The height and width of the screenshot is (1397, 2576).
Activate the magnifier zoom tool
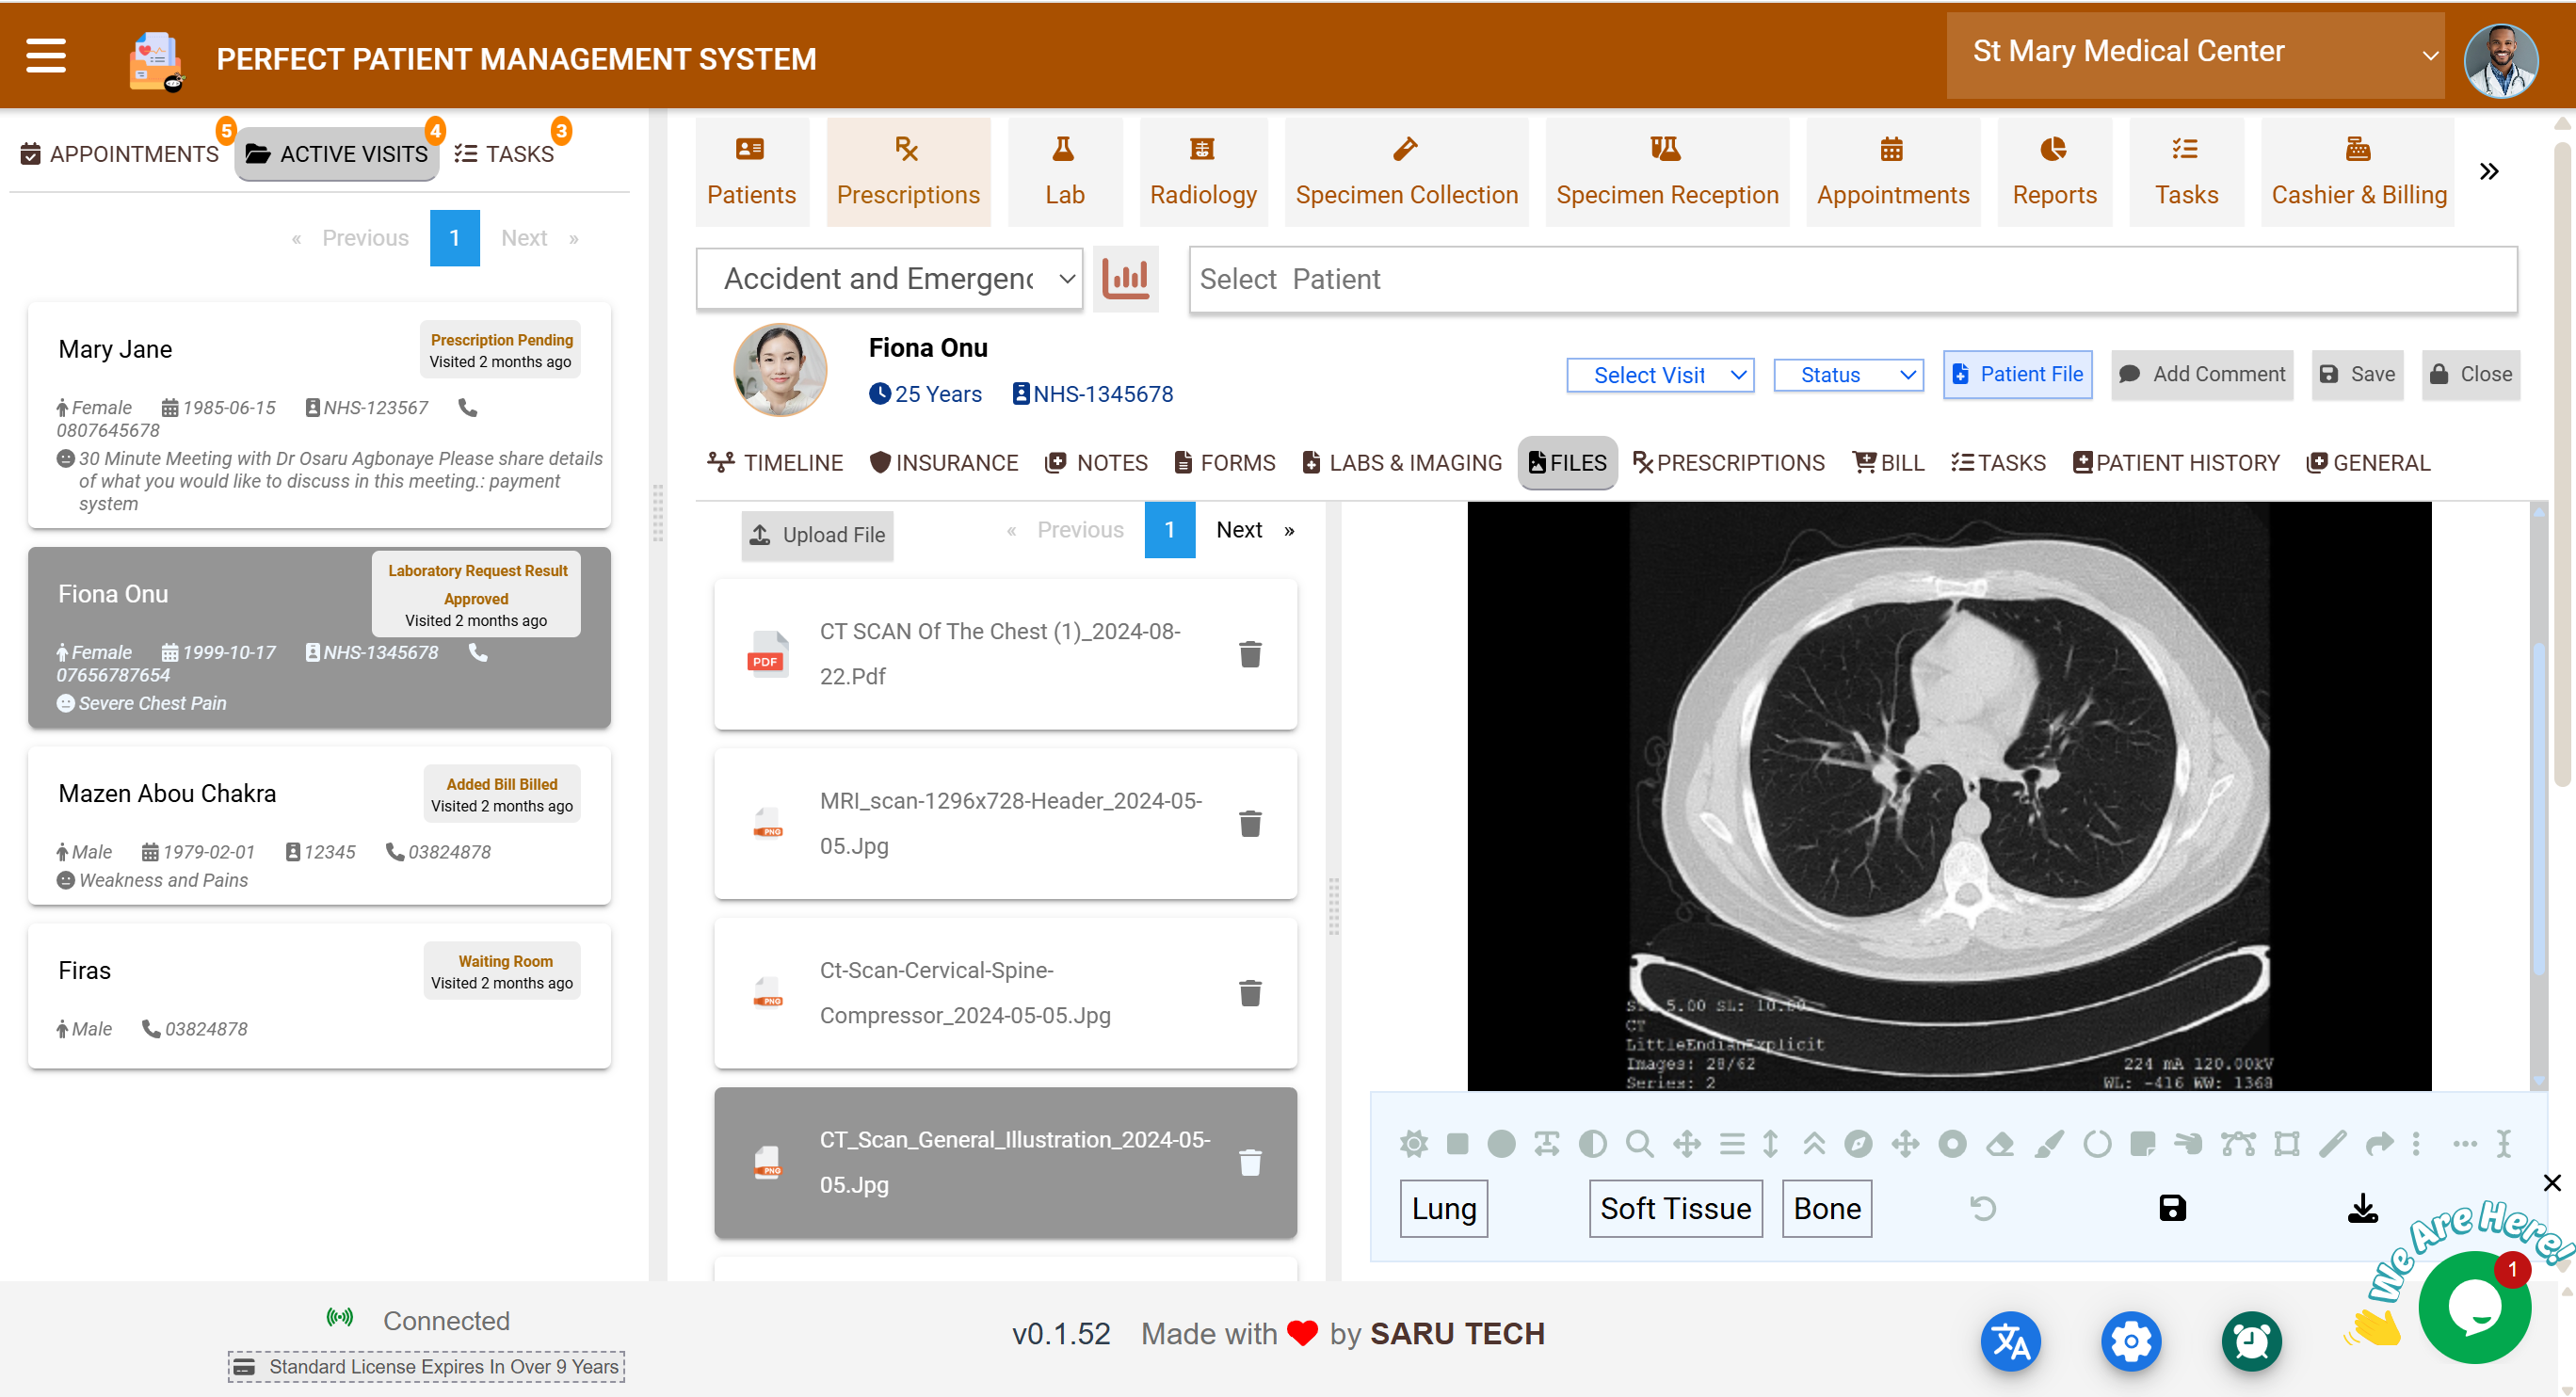pos(1639,1143)
